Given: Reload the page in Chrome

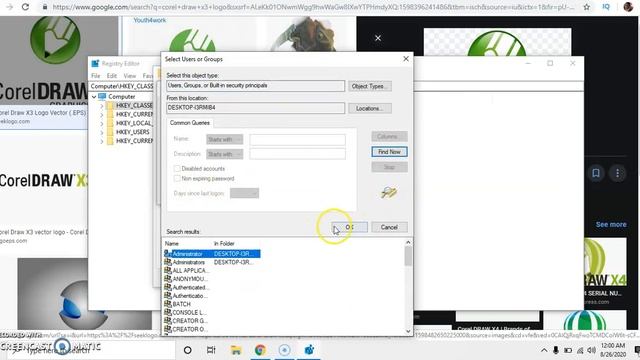Looking at the screenshot, I should point(25,7).
